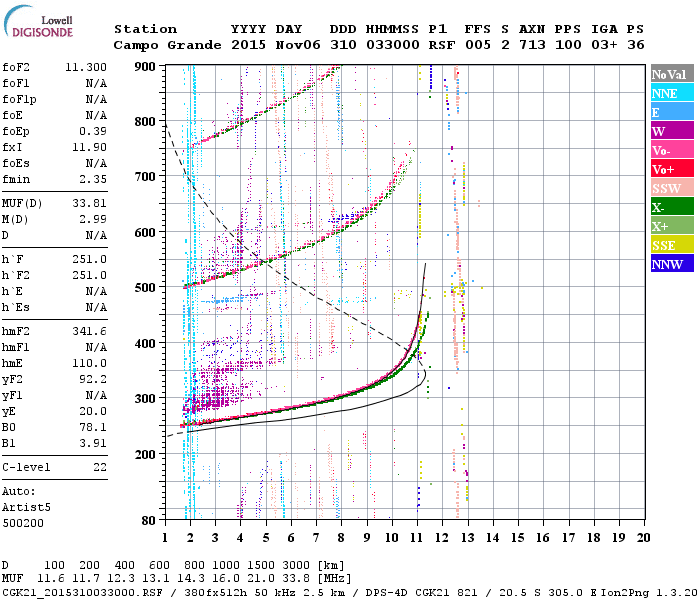The width and height of the screenshot is (700, 600).
Task: Select the X- dark green swatch
Action: (x=672, y=207)
